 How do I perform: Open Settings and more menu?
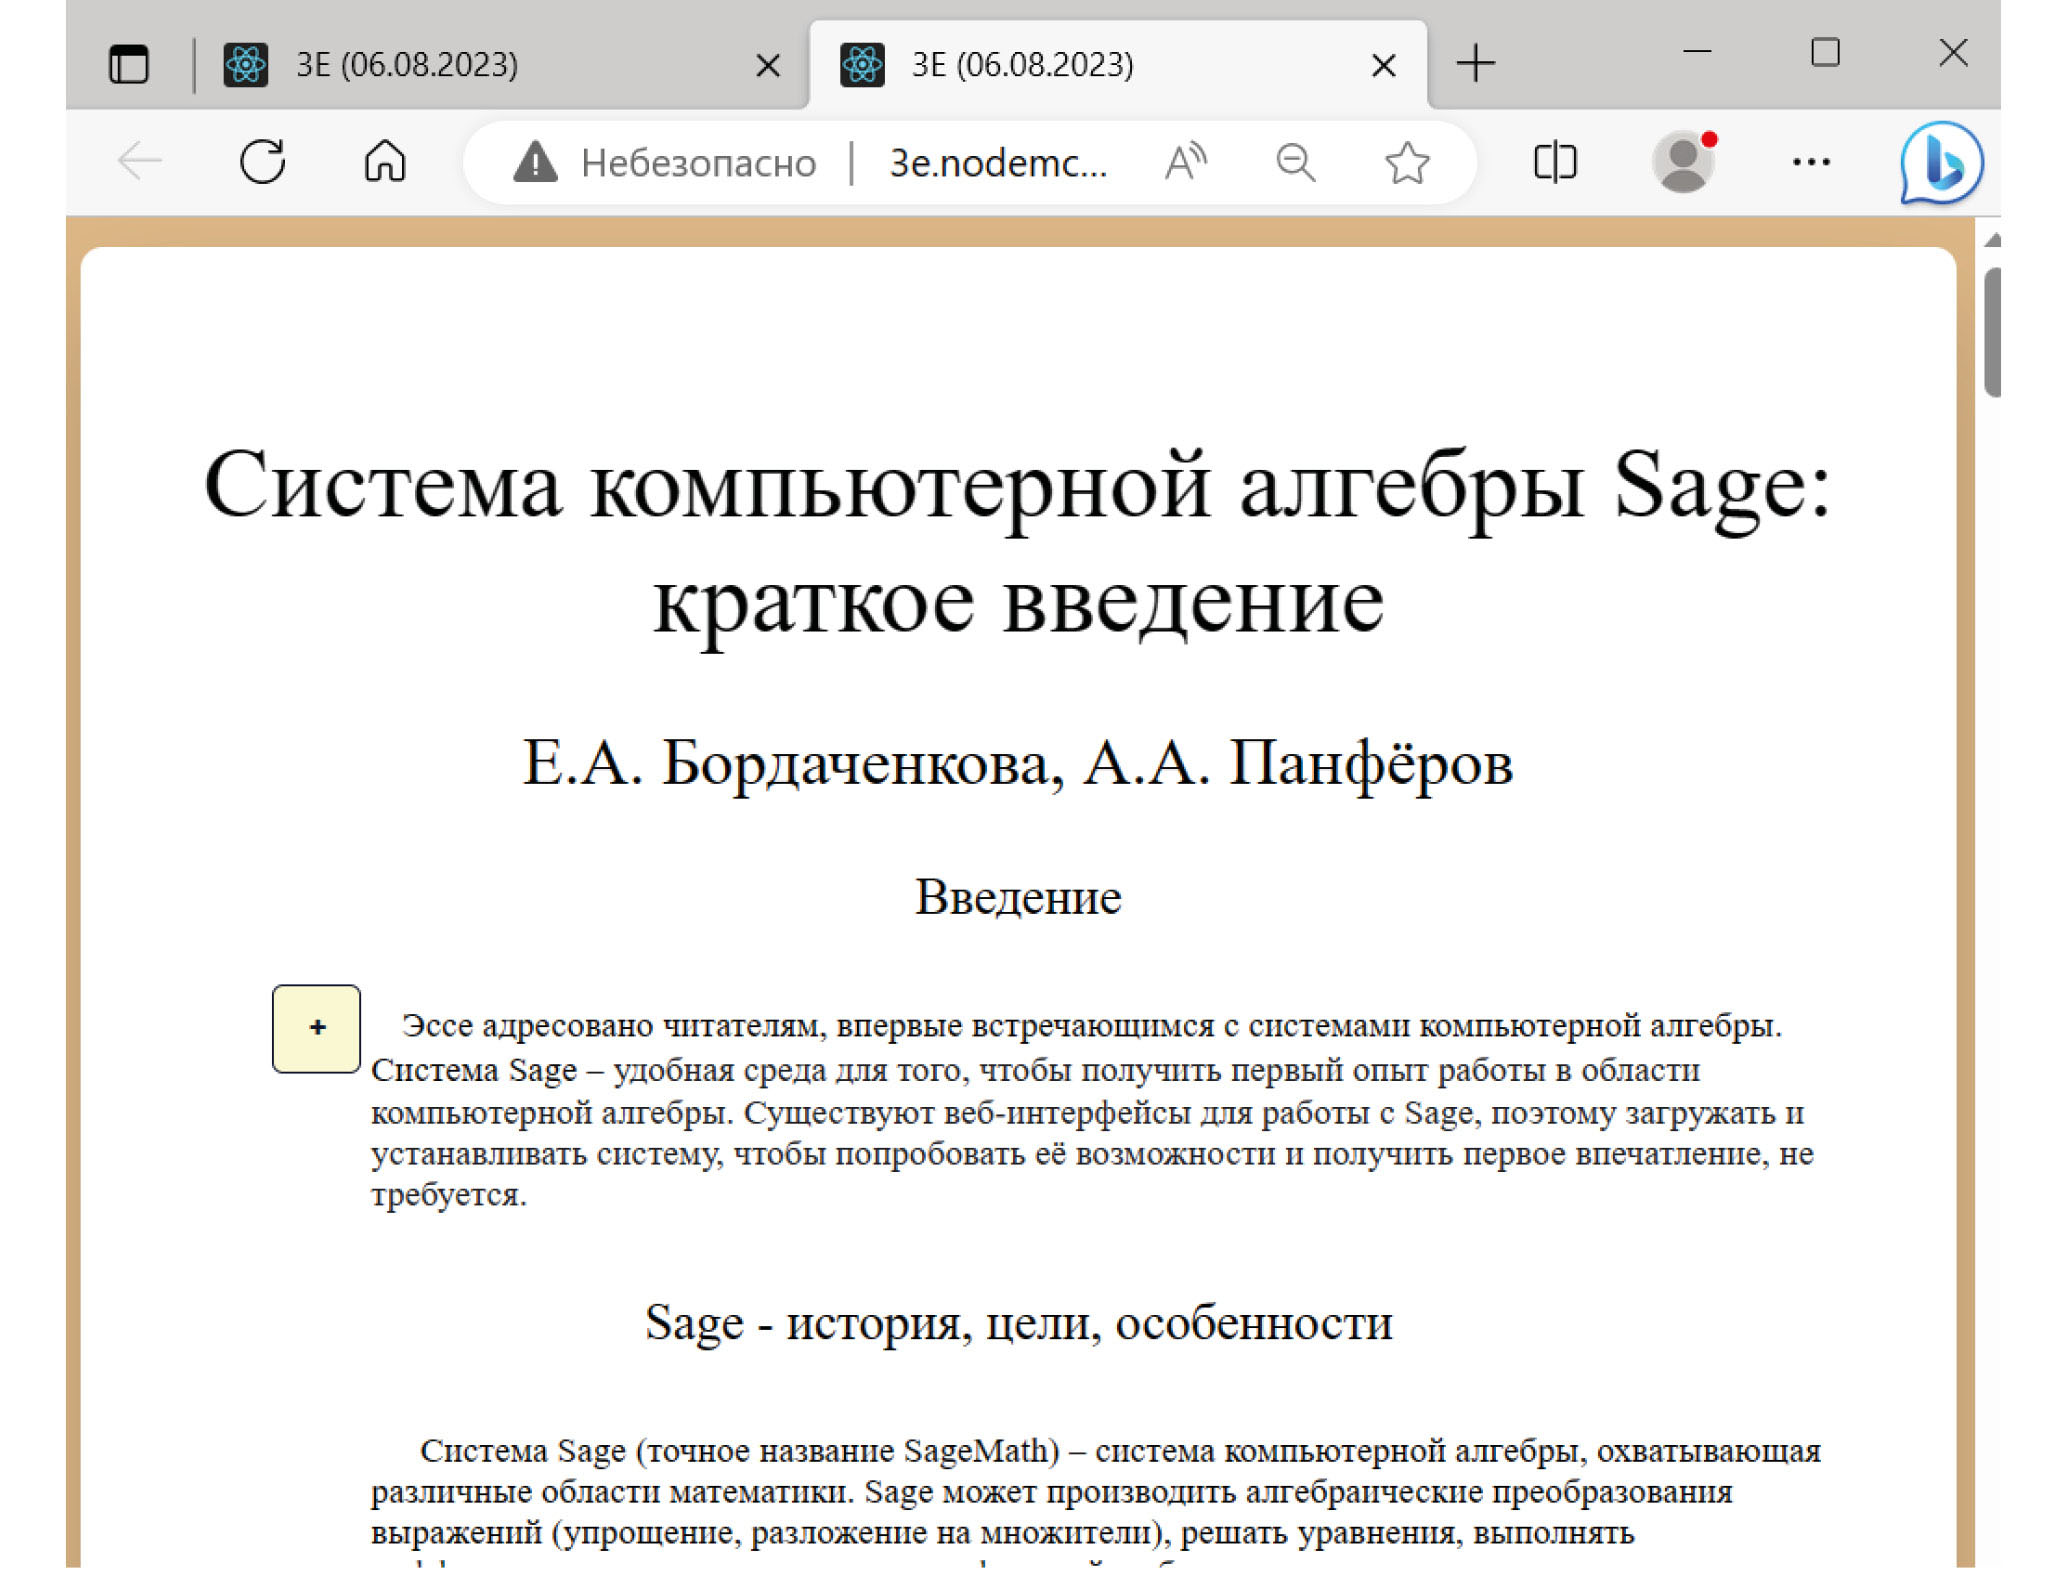(x=1810, y=162)
